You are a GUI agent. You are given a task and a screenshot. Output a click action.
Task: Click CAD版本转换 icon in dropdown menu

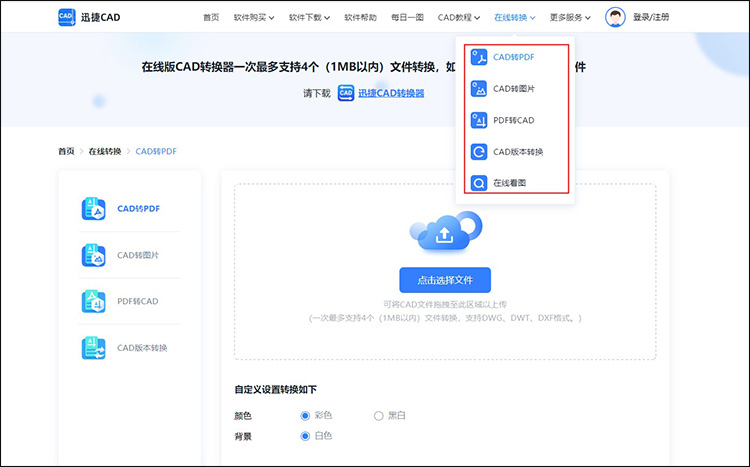479,152
